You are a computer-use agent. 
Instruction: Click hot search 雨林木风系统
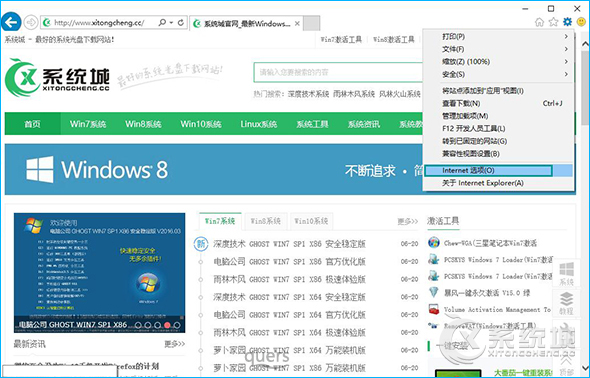[x=354, y=94]
